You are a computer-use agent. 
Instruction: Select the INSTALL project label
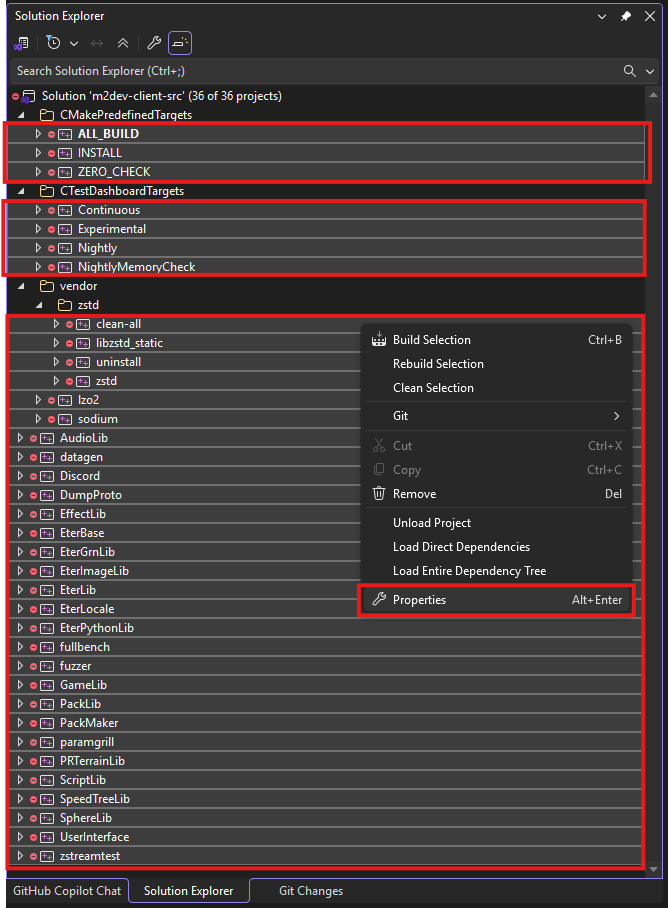tap(100, 153)
